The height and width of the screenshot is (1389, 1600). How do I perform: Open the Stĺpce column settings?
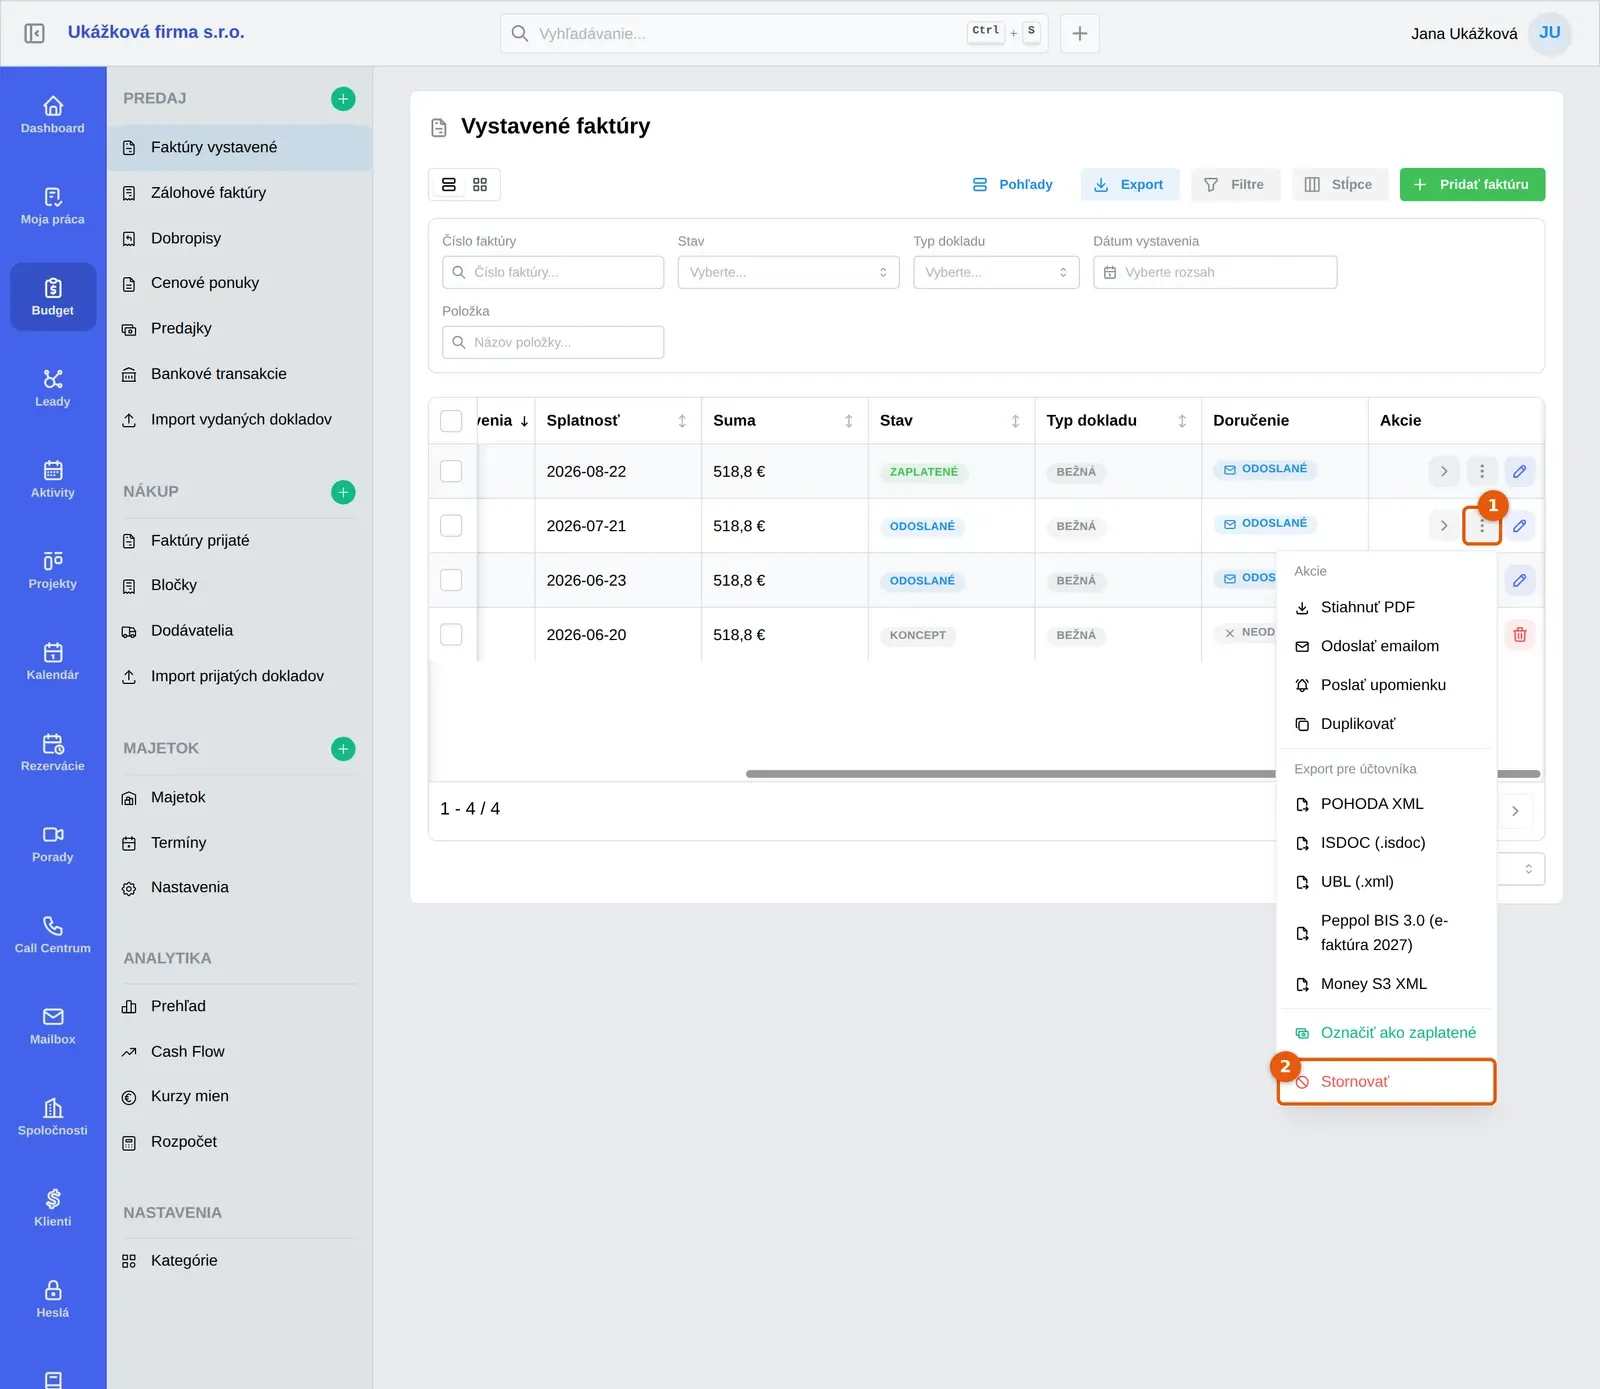click(x=1339, y=185)
